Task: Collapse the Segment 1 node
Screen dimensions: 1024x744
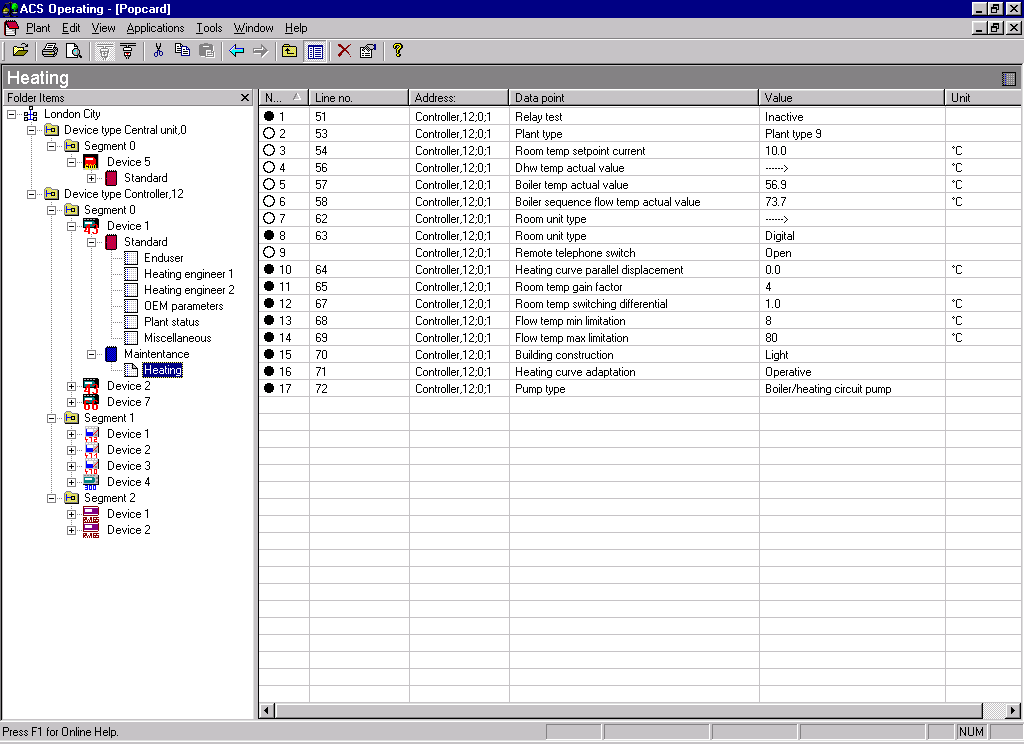Action: 51,418
